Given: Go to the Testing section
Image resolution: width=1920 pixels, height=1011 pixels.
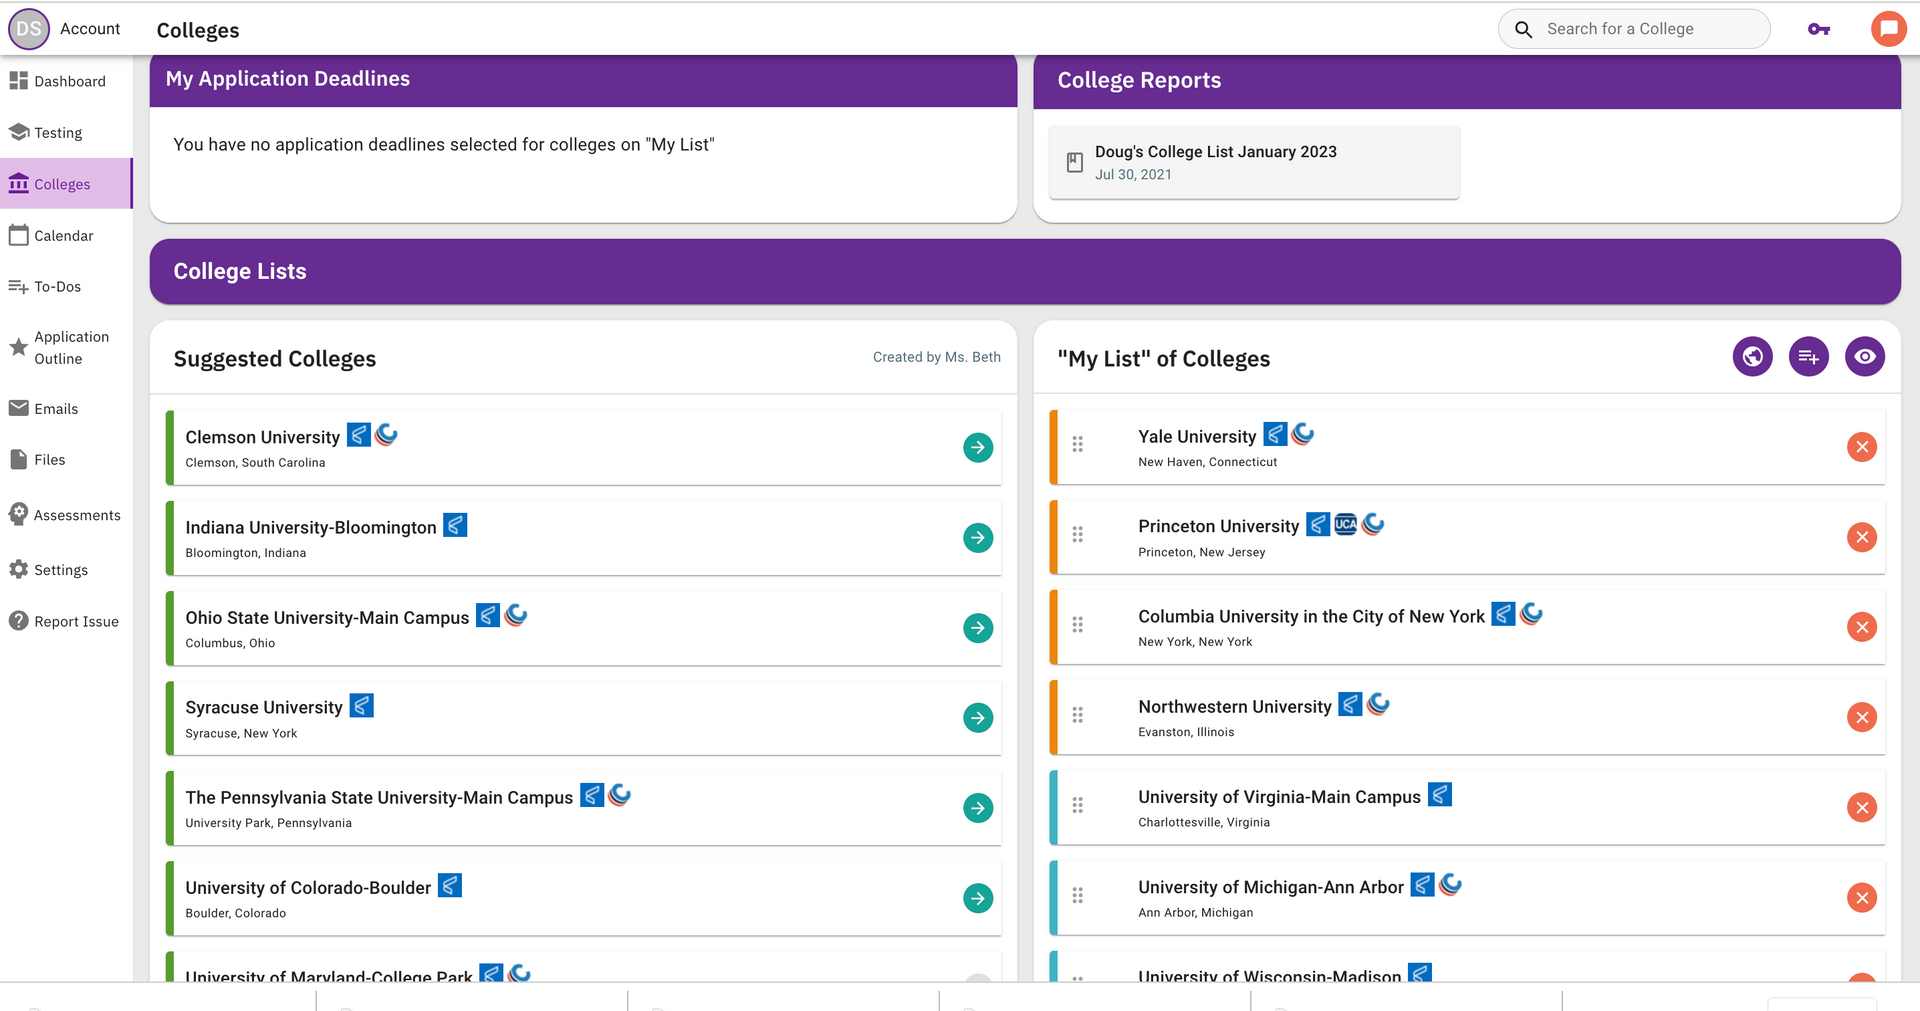Looking at the screenshot, I should point(58,133).
